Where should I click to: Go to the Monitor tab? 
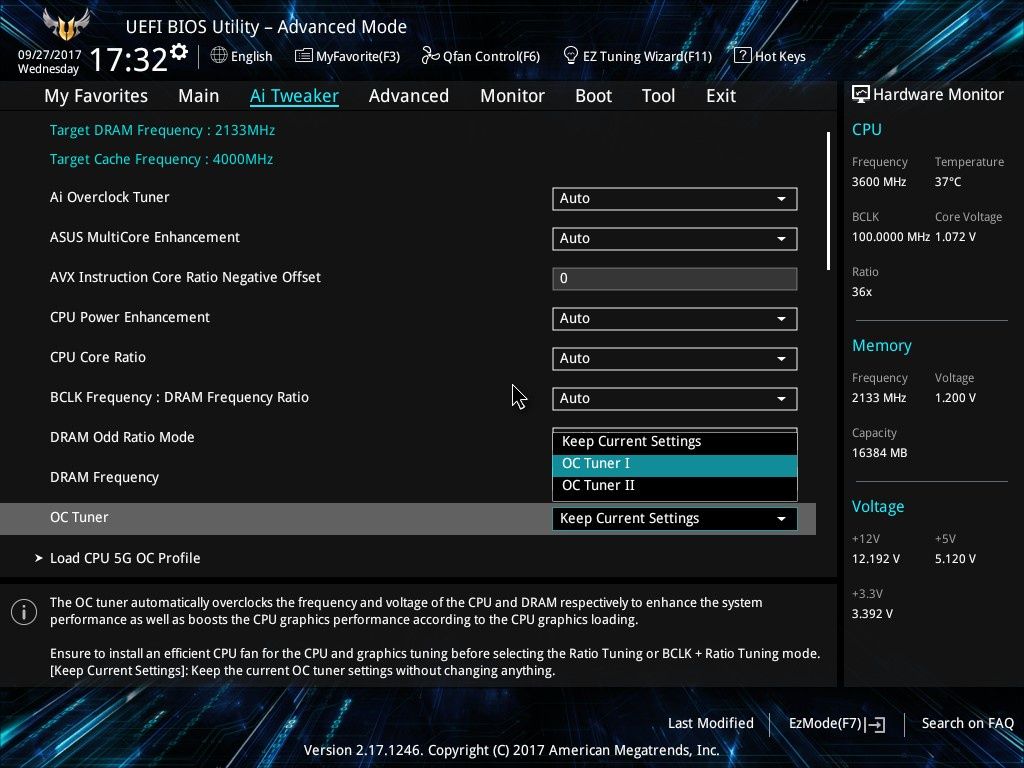point(512,96)
